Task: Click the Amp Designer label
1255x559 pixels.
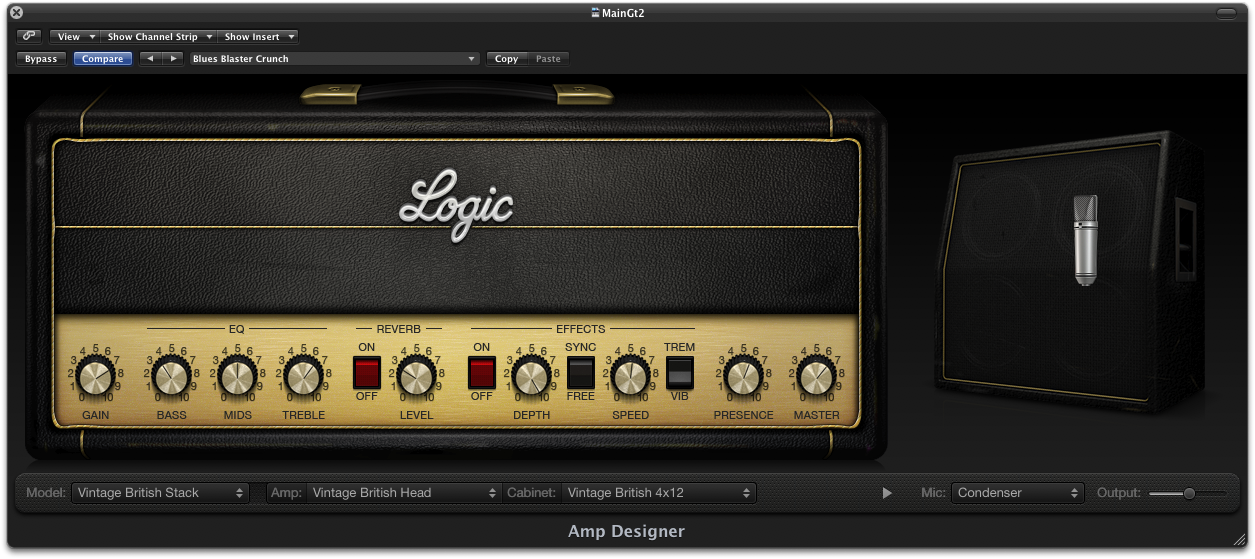Action: point(626,531)
